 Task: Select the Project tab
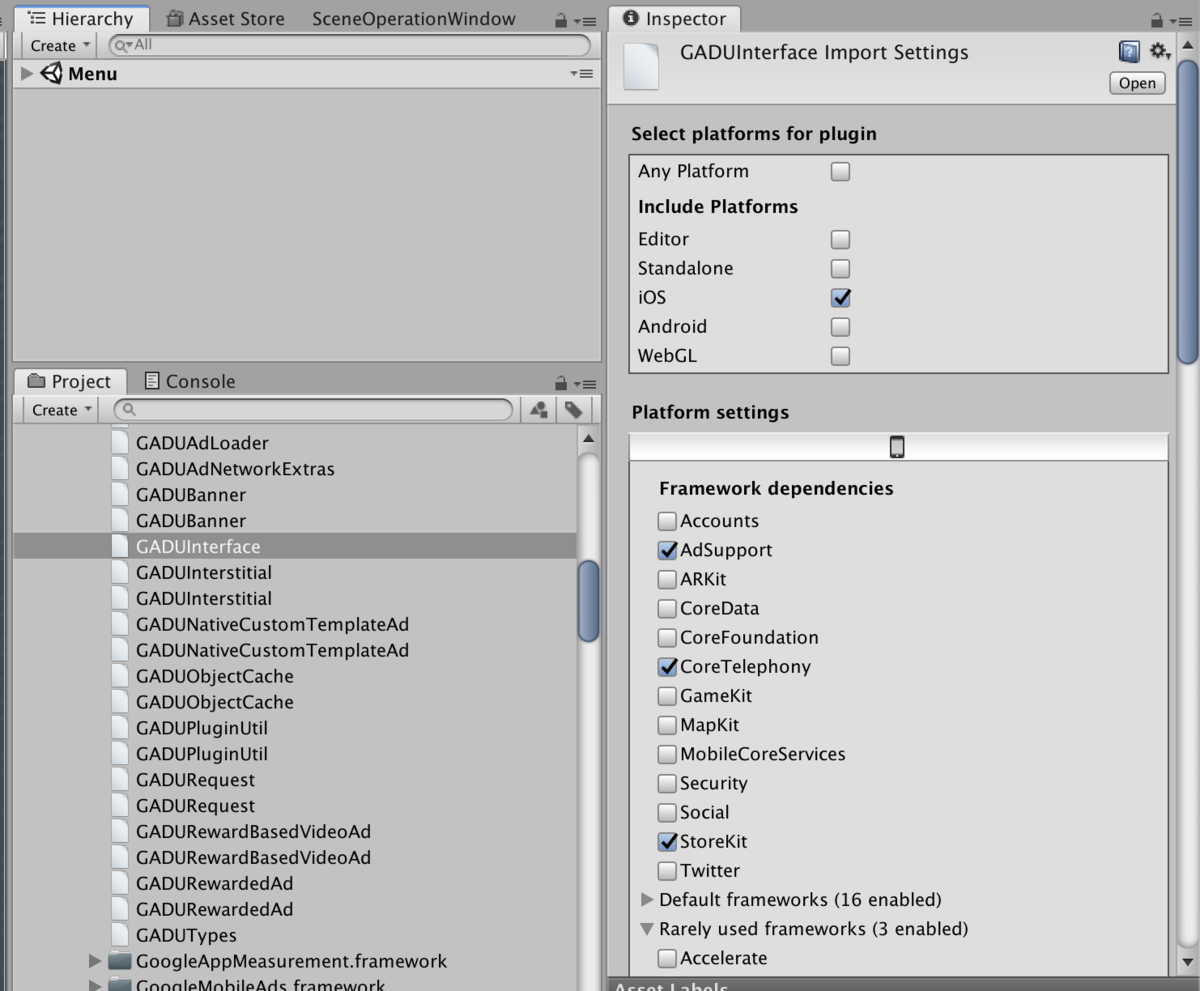point(70,382)
